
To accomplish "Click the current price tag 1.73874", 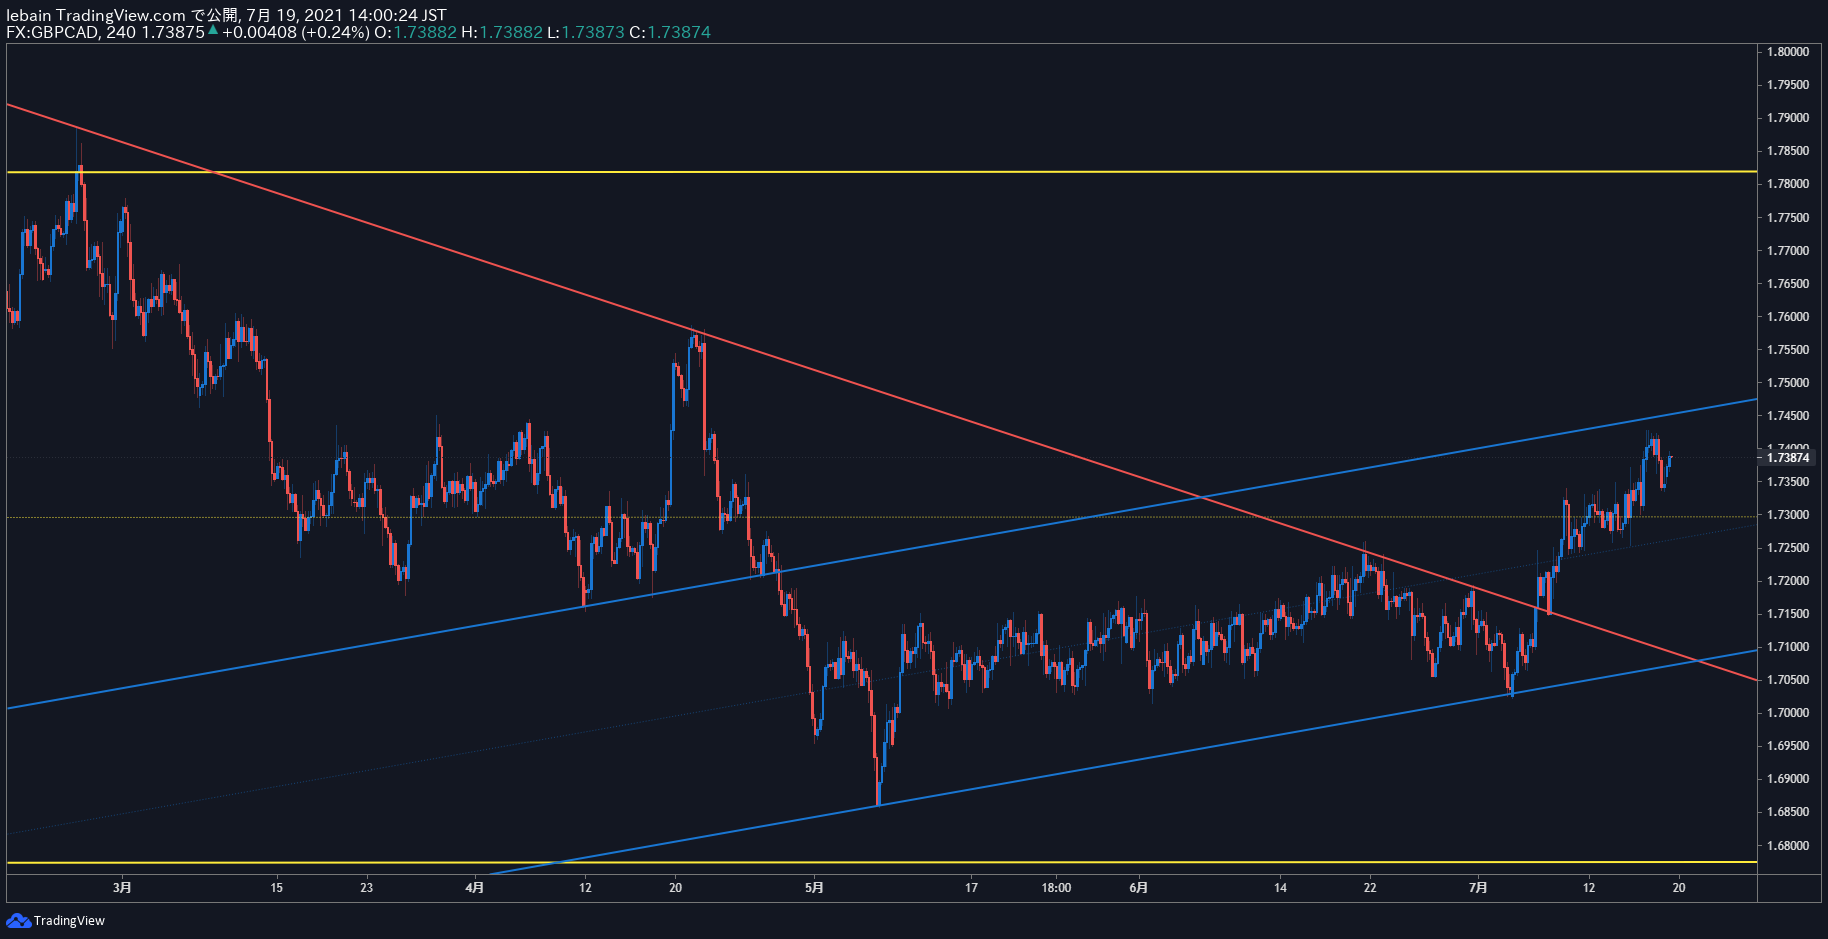I will click(x=1788, y=458).
